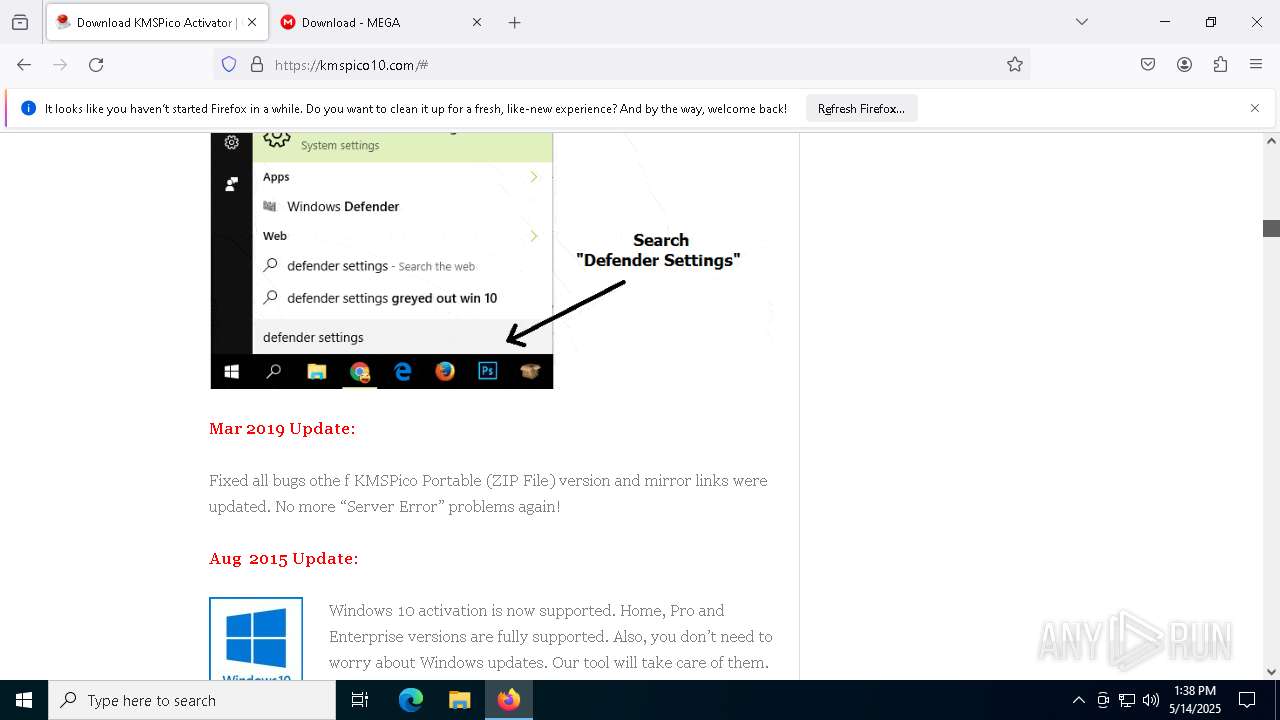This screenshot has width=1280, height=720.
Task: Open tracking protection shield icon
Action: pos(229,64)
